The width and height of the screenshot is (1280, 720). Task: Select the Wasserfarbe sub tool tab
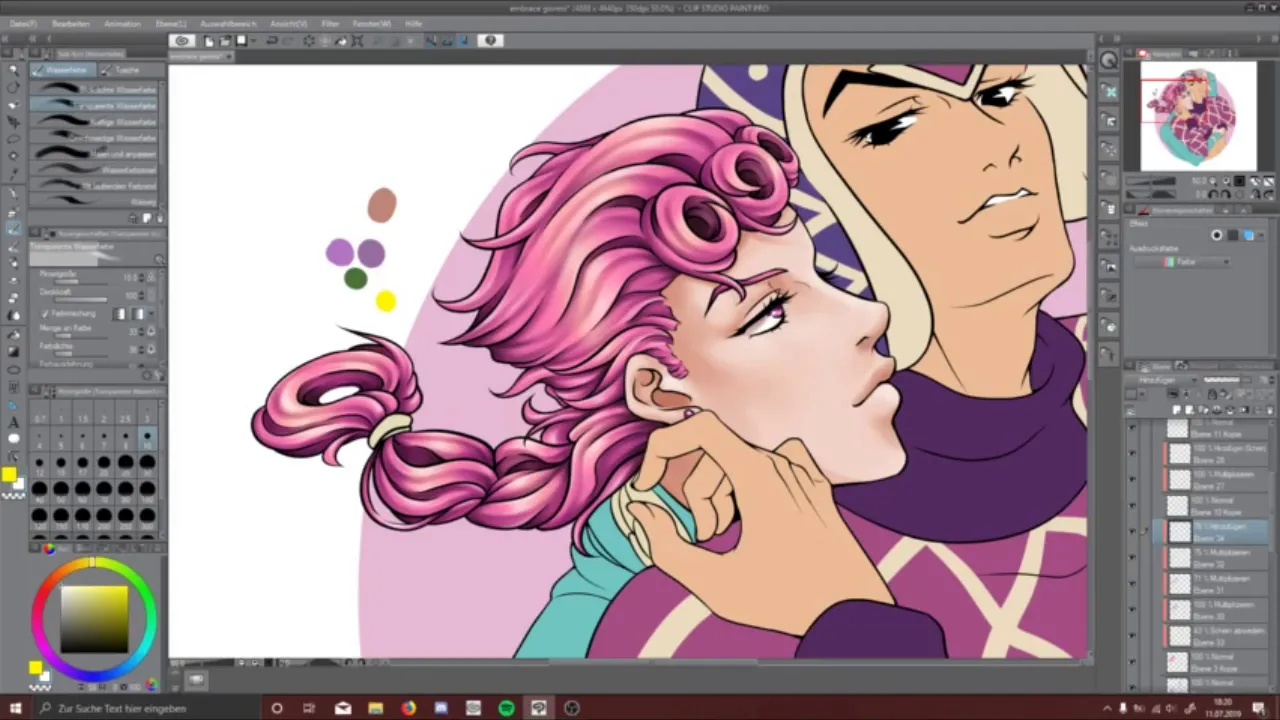click(x=62, y=70)
